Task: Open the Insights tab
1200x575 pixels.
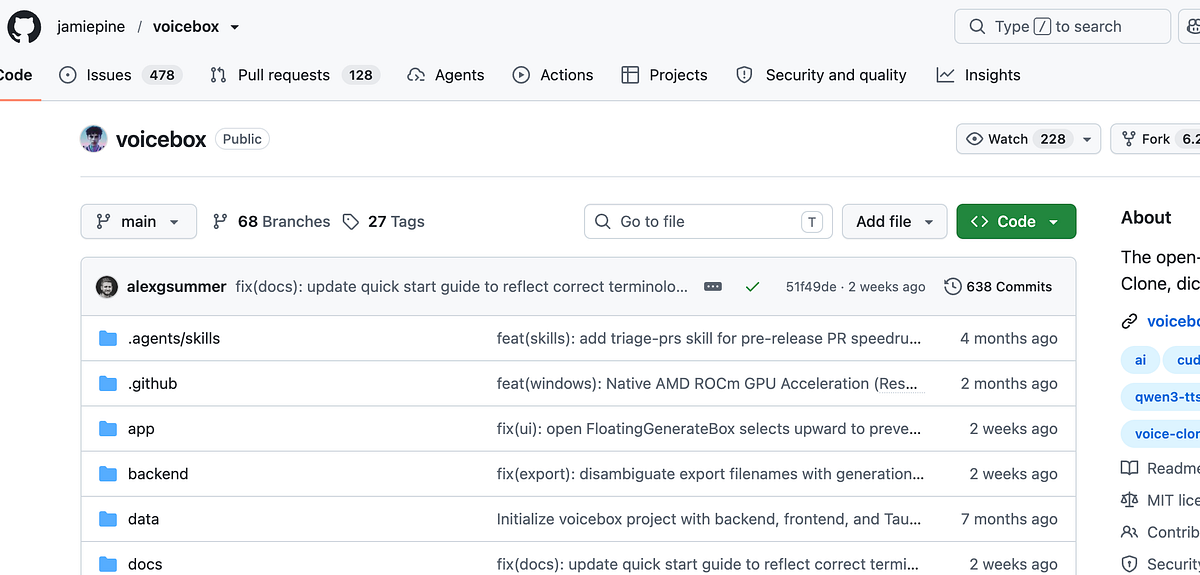Action: coord(978,75)
